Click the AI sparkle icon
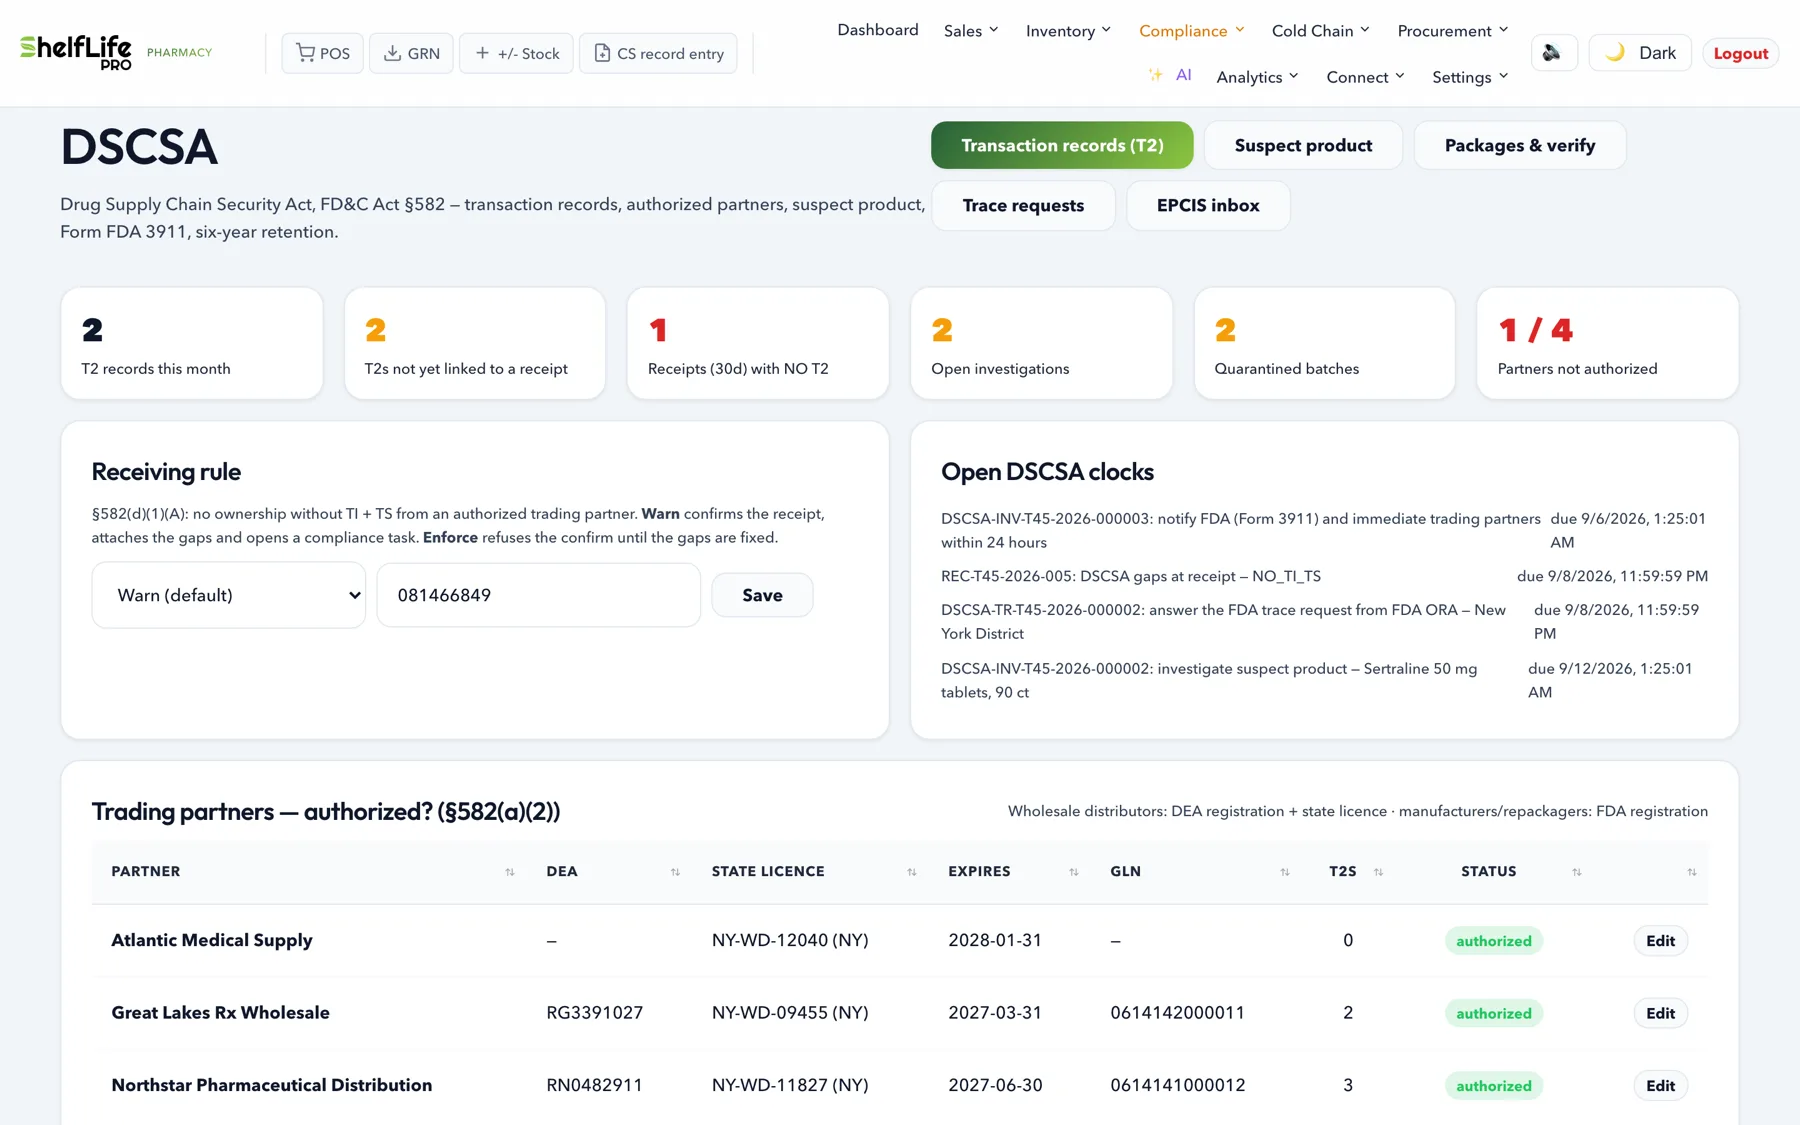 pos(1156,75)
